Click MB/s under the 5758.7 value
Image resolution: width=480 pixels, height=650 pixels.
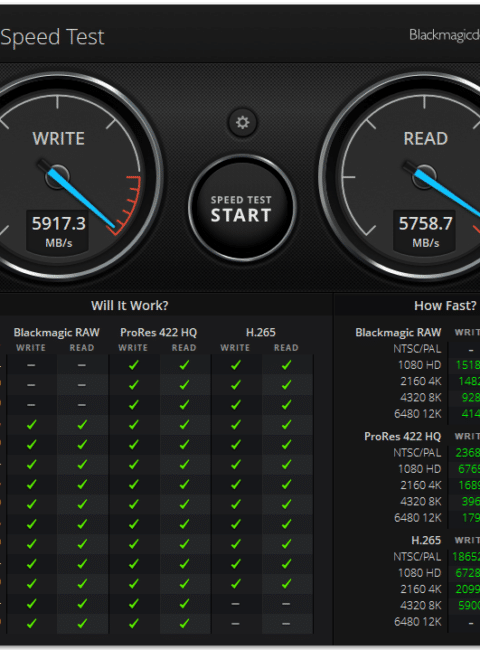(x=426, y=243)
